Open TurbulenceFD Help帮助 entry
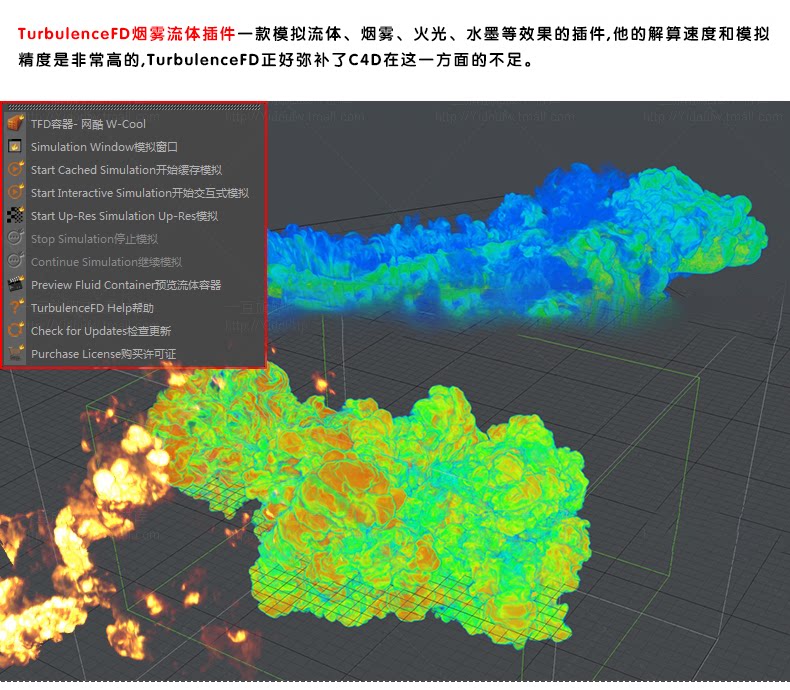 pyautogui.click(x=92, y=308)
